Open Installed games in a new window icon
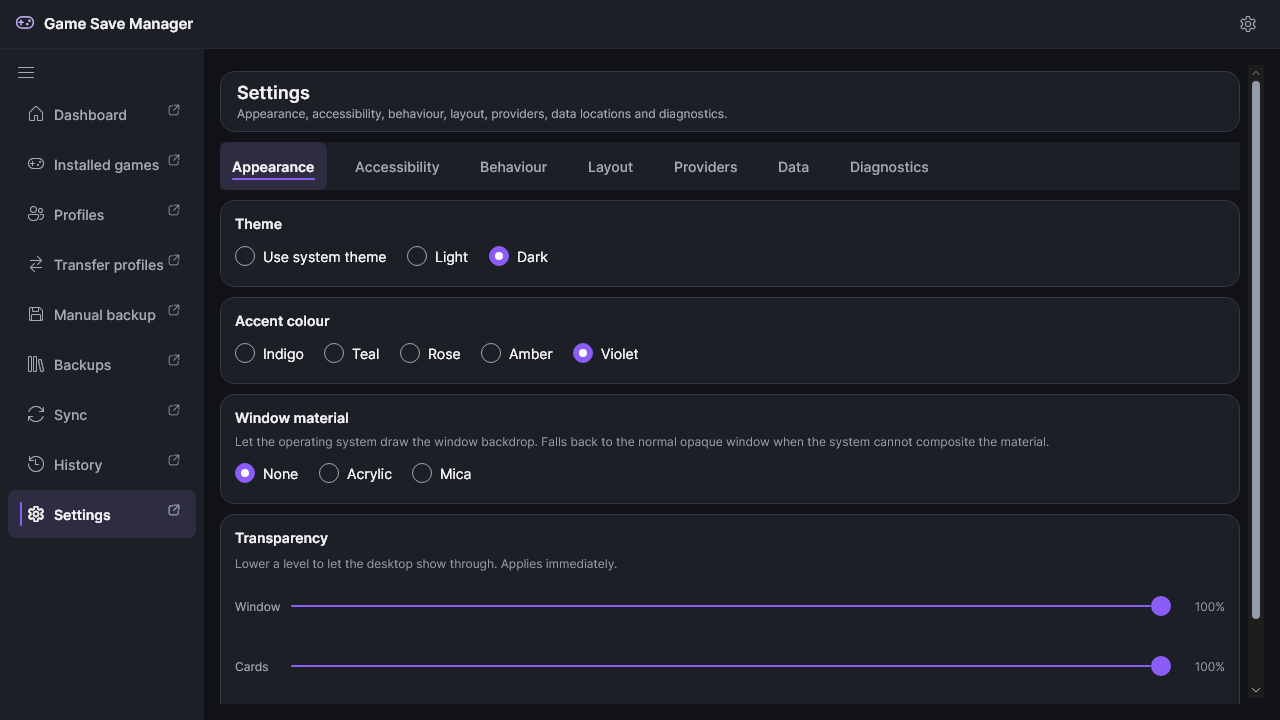1280x720 pixels. click(x=174, y=160)
